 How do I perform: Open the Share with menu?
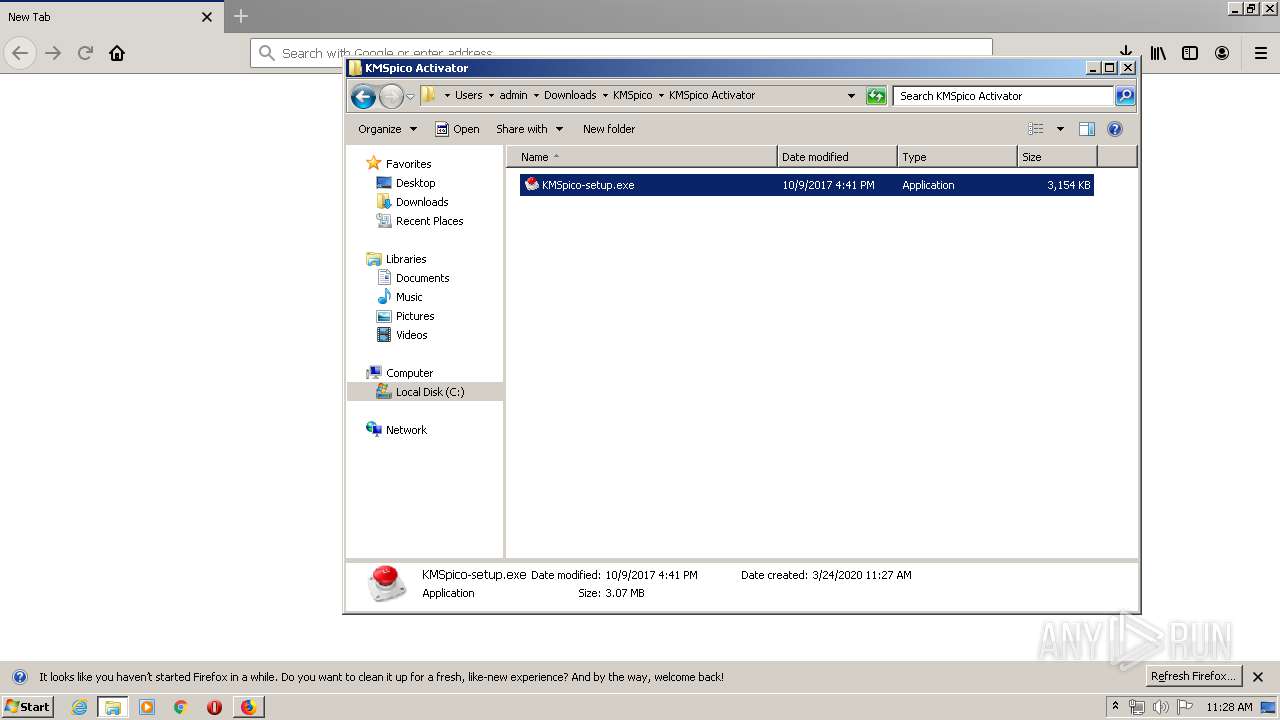530,129
